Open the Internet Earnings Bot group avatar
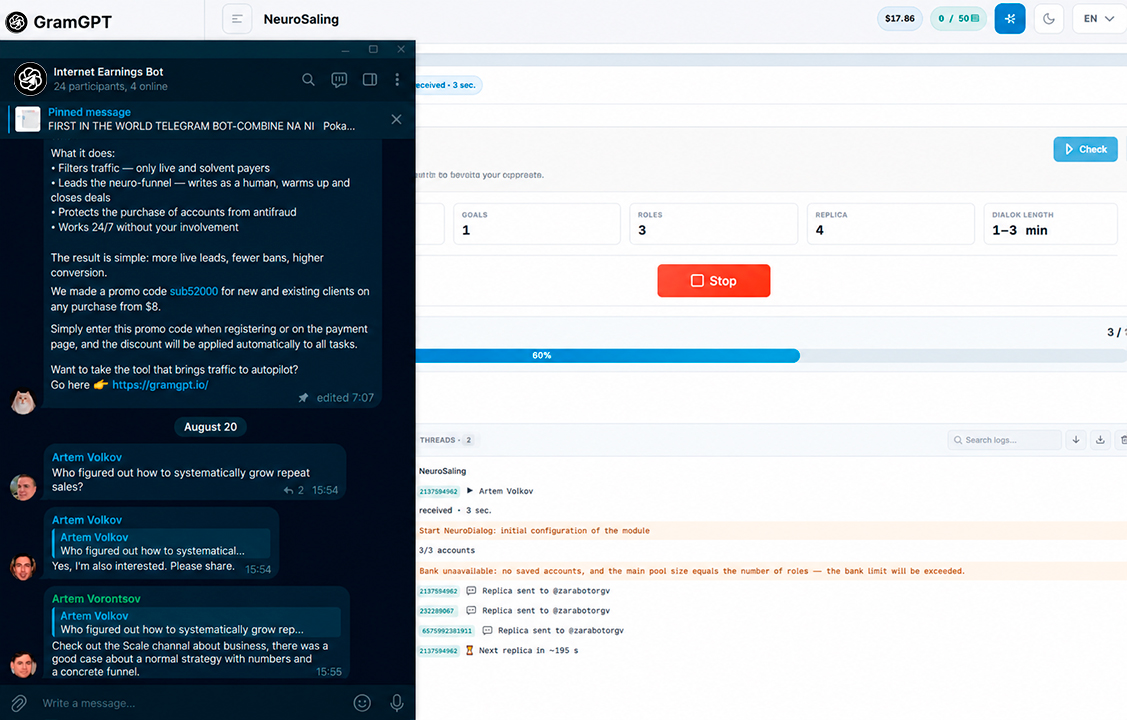The image size is (1127, 720). tap(31, 79)
